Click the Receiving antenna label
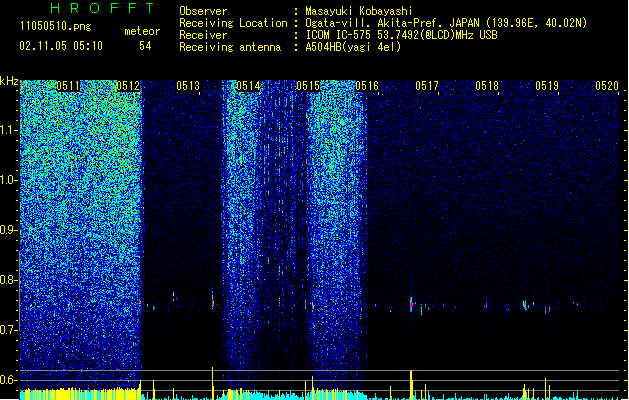The width and height of the screenshot is (629, 400). click(x=230, y=47)
